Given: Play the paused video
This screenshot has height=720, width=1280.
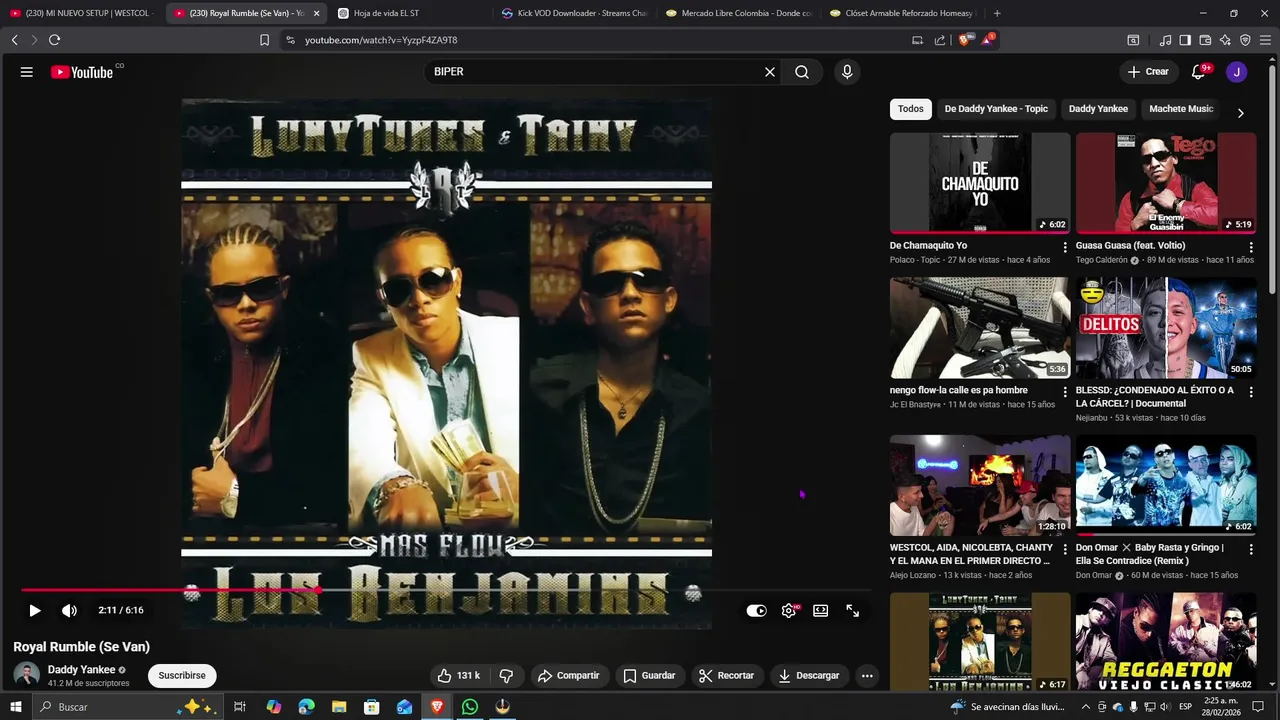Looking at the screenshot, I should [x=35, y=611].
